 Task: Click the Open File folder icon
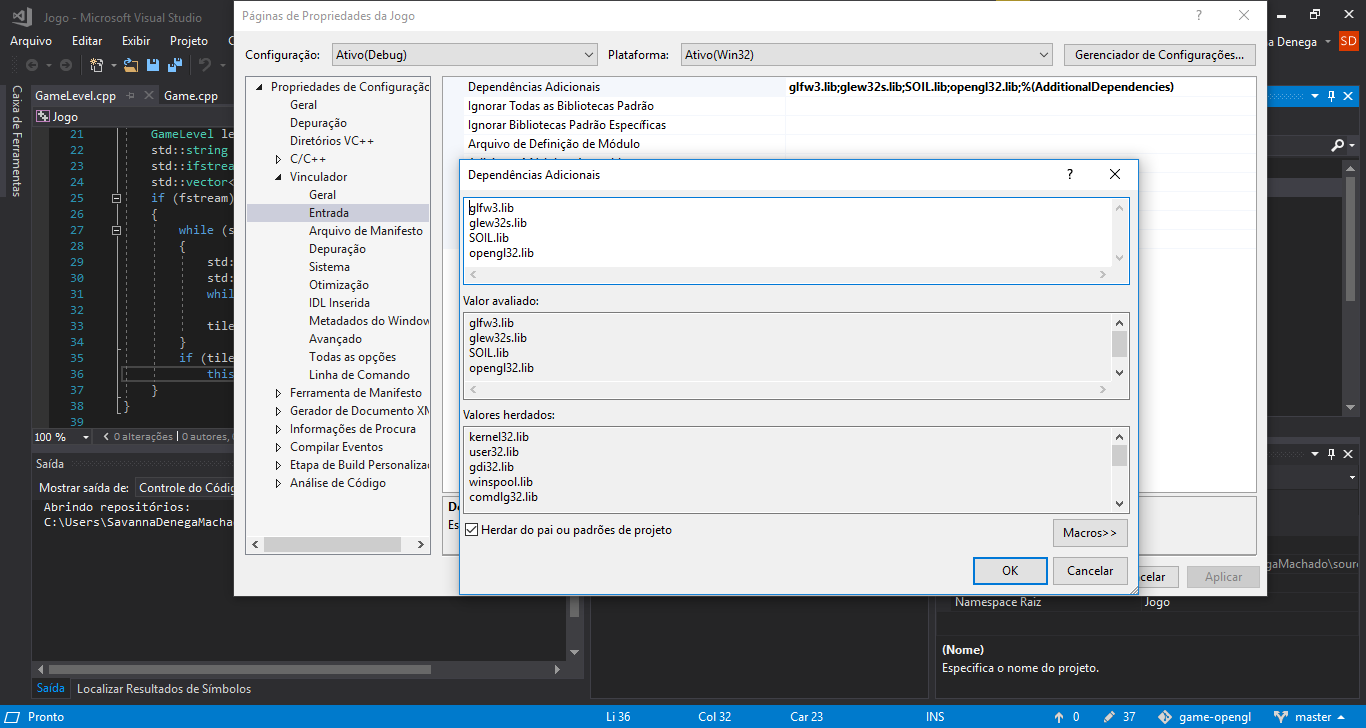[x=131, y=65]
